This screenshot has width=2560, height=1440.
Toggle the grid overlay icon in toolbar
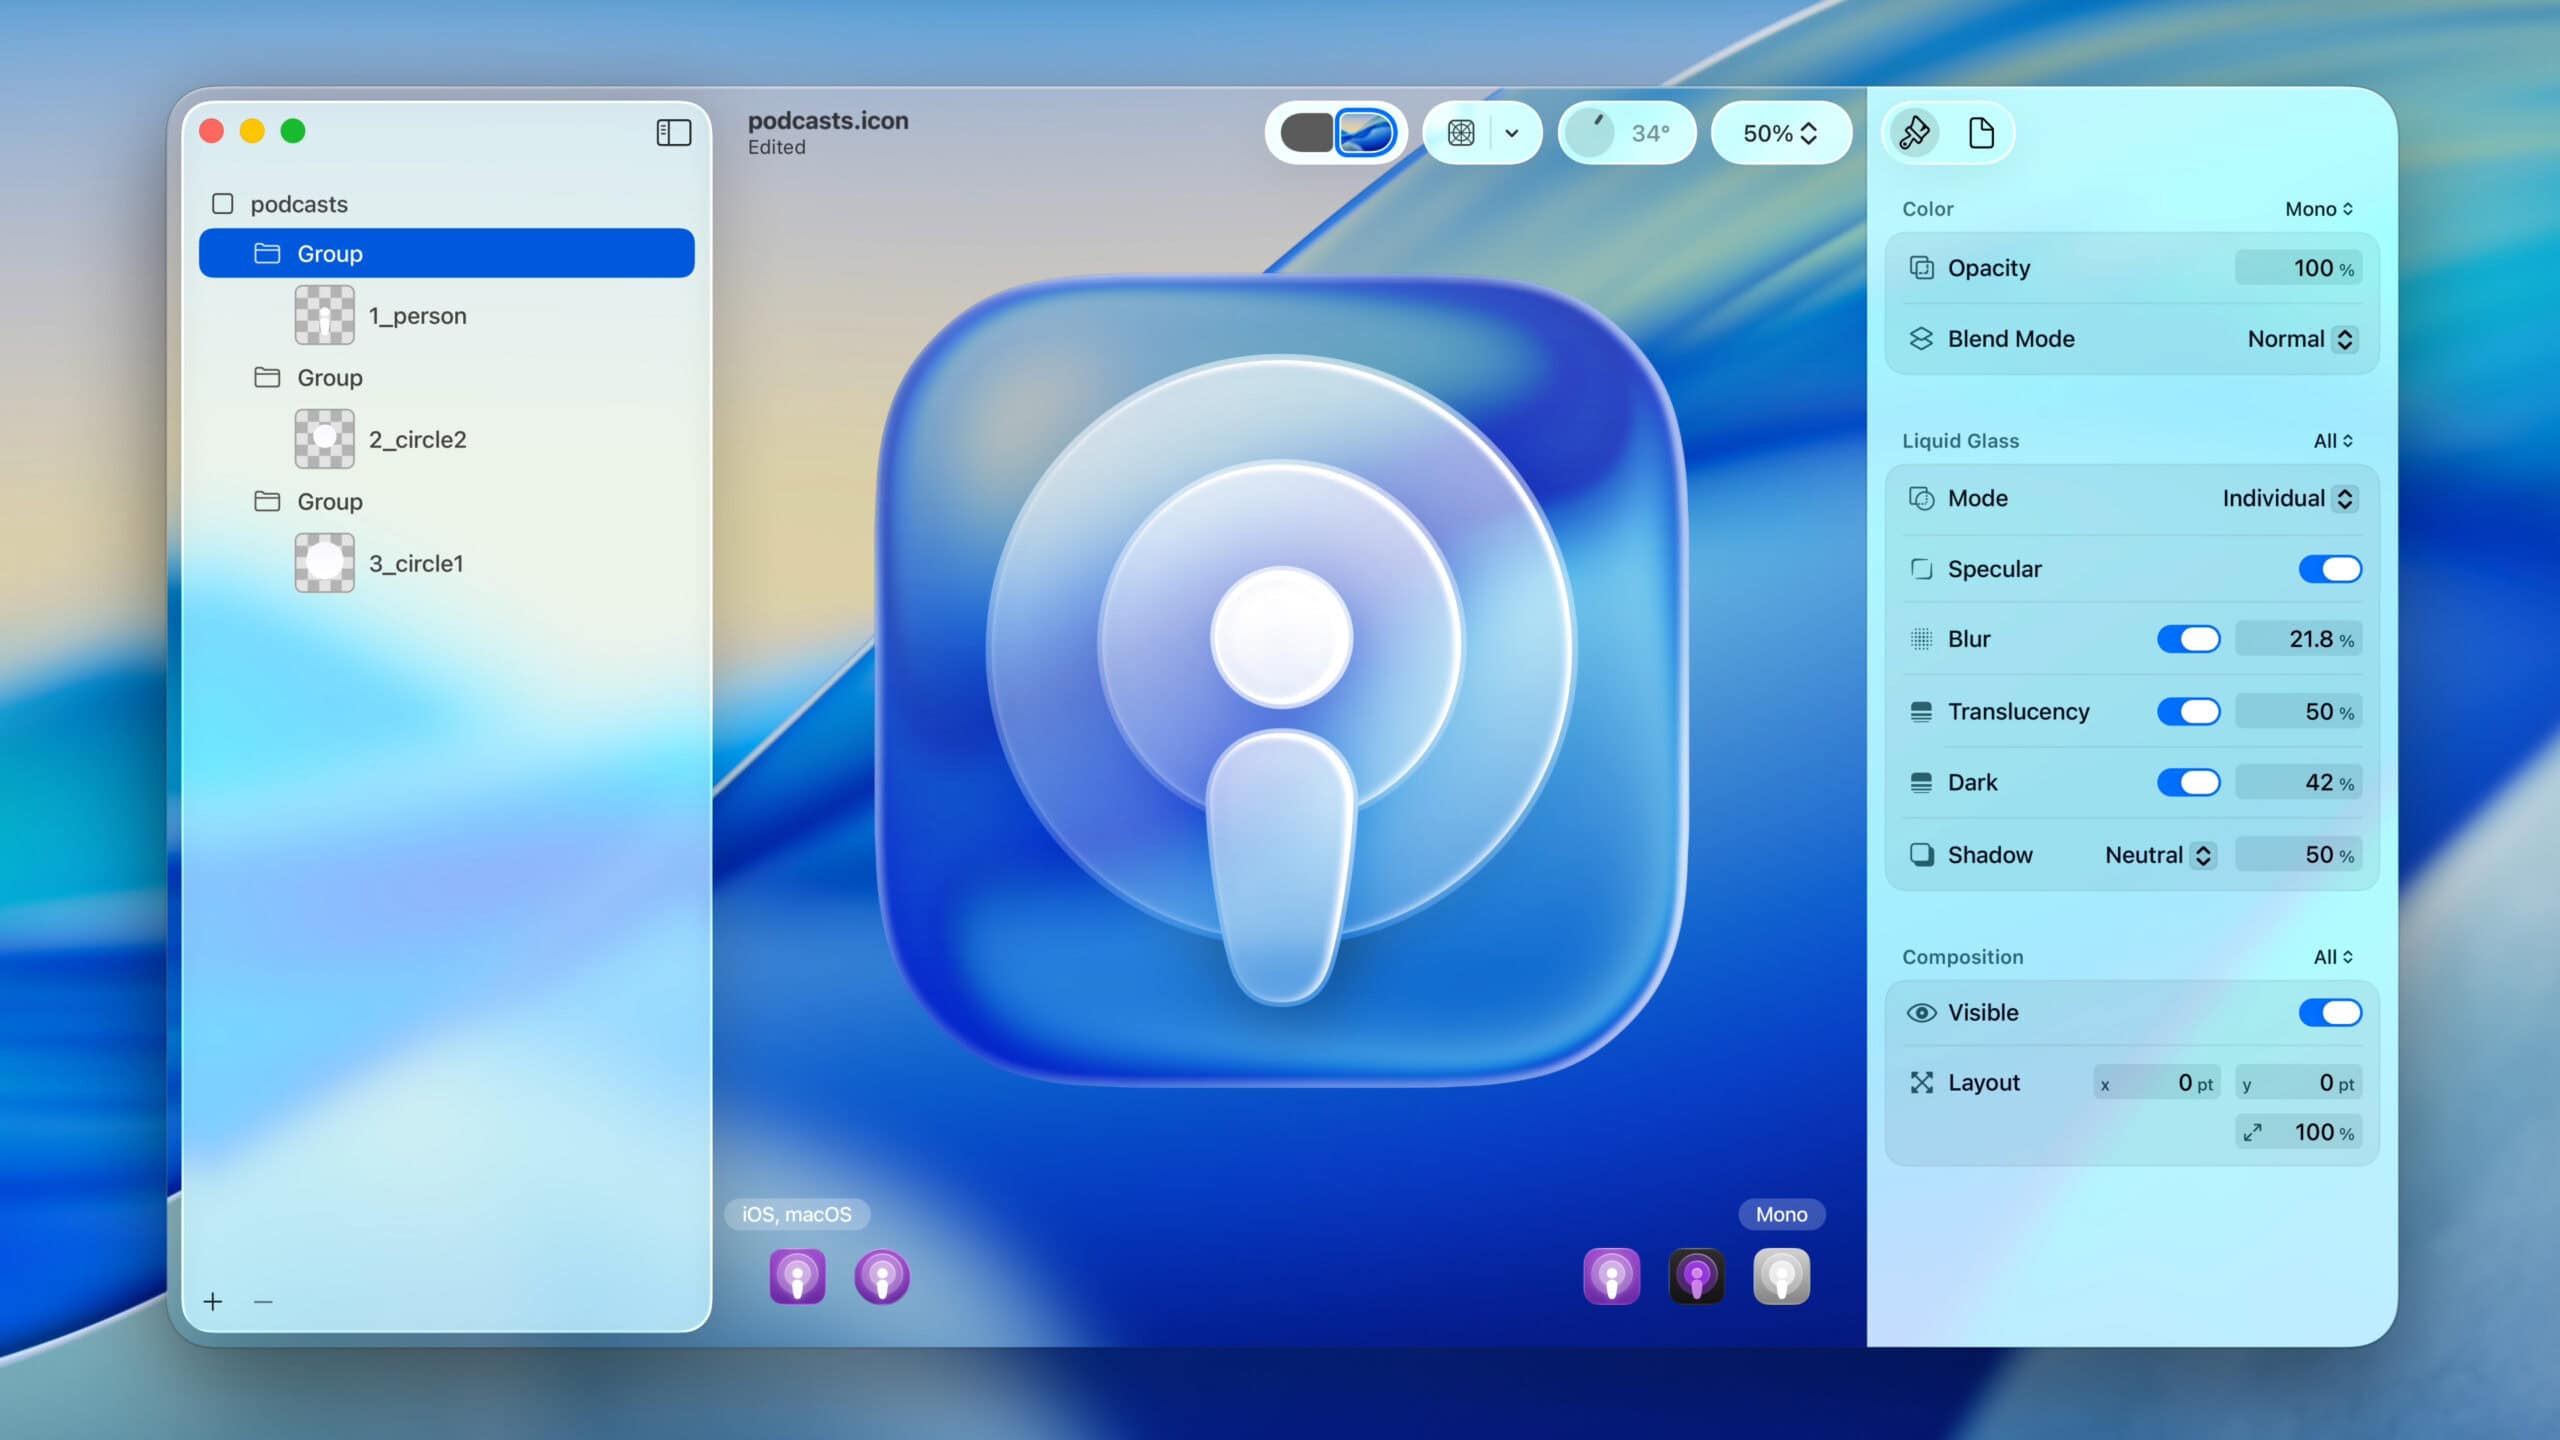(1461, 132)
